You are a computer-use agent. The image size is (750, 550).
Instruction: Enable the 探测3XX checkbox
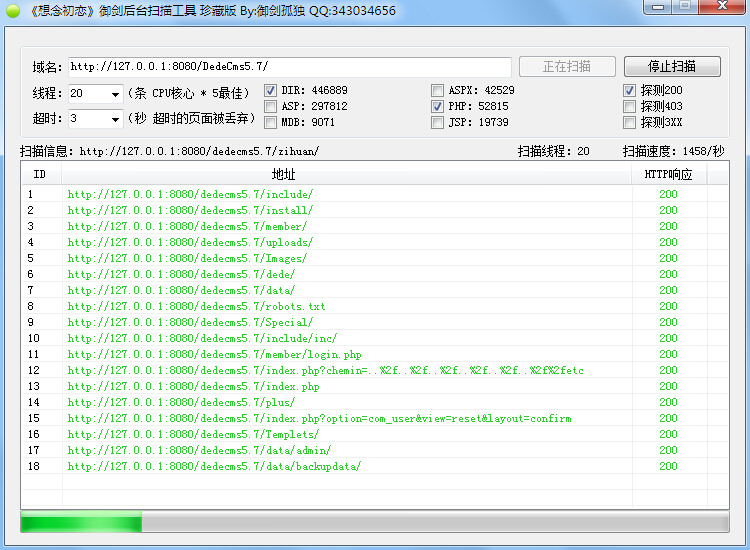click(x=630, y=123)
